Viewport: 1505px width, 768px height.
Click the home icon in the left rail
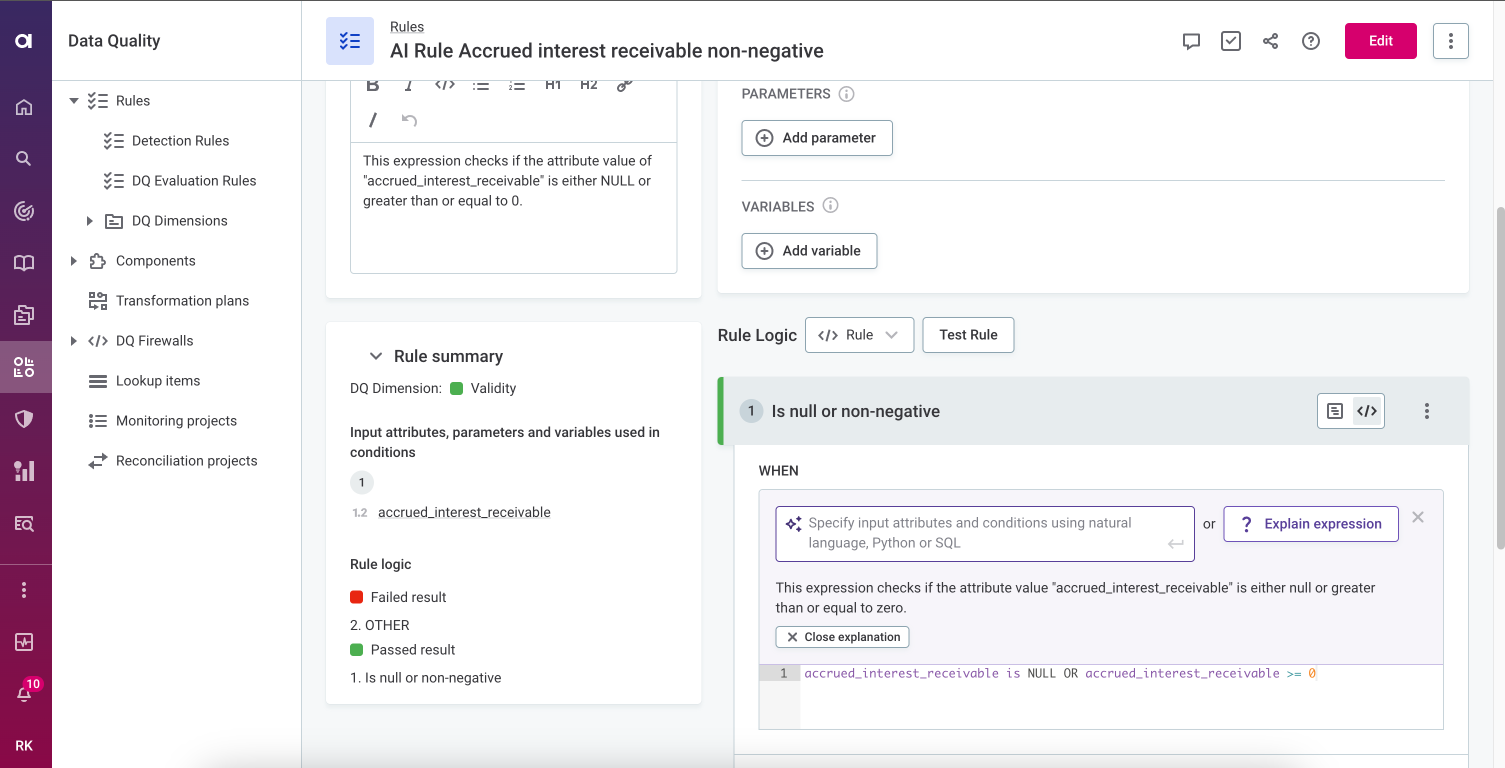[x=25, y=107]
